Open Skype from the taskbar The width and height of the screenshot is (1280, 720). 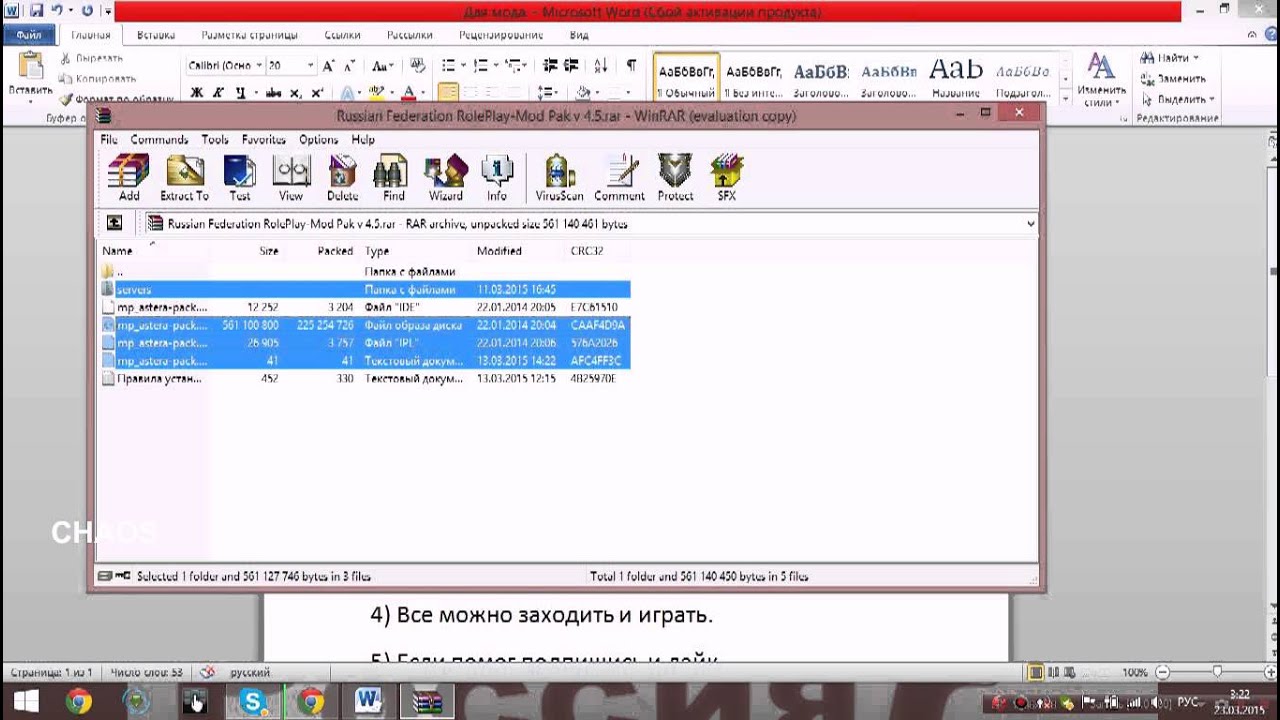point(254,702)
